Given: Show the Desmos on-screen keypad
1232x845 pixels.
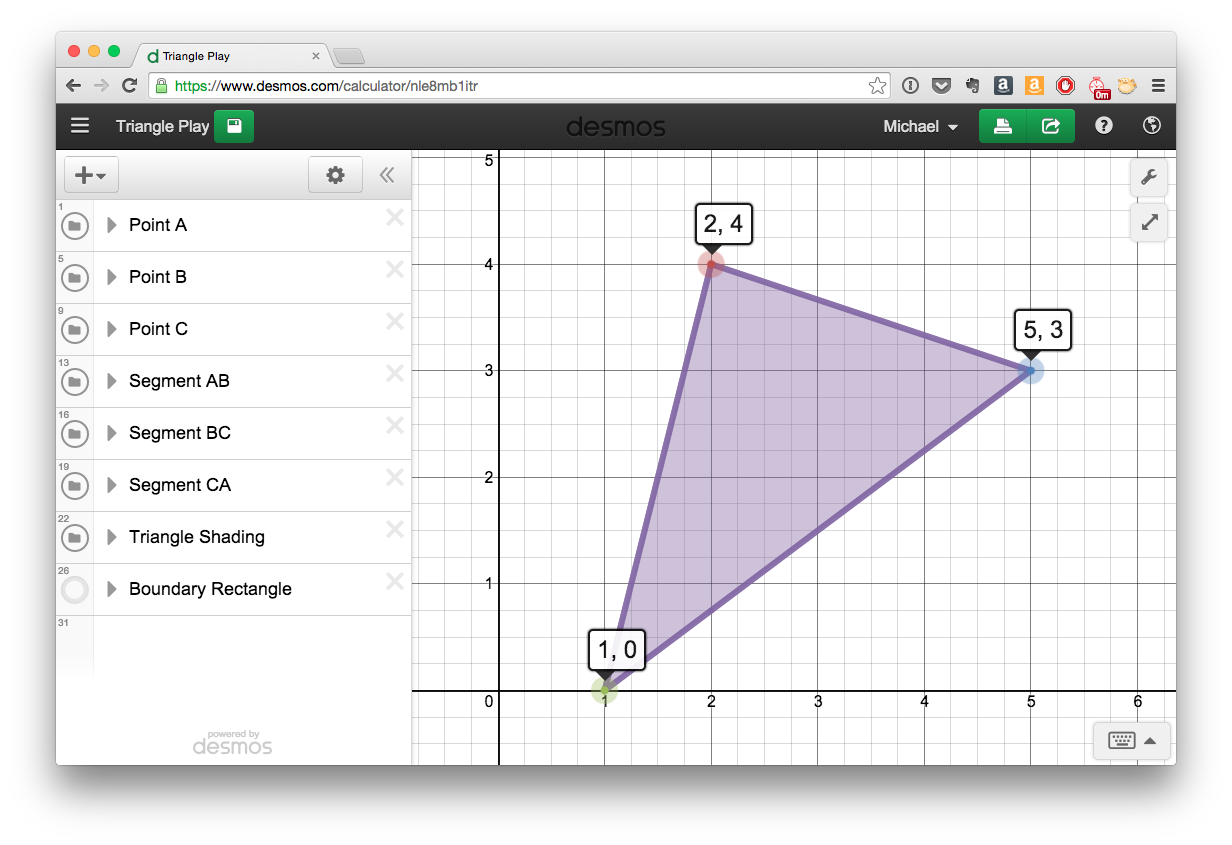Looking at the screenshot, I should pos(1132,741).
